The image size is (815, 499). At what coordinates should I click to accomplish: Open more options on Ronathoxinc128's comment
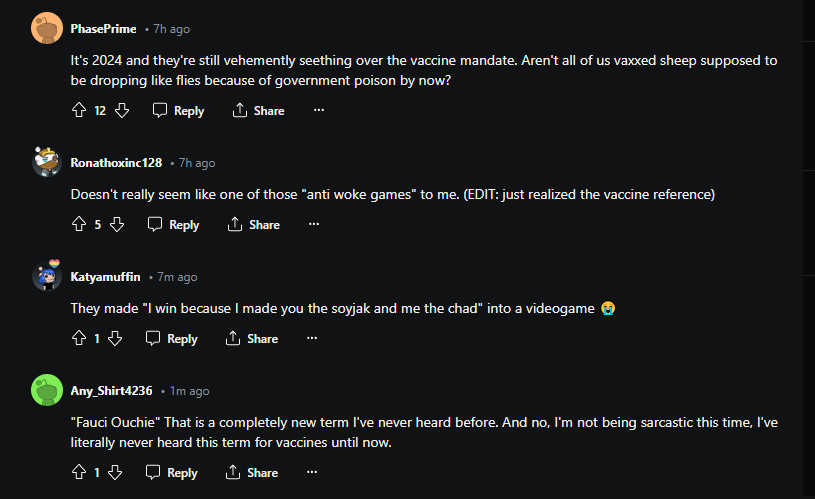[314, 225]
